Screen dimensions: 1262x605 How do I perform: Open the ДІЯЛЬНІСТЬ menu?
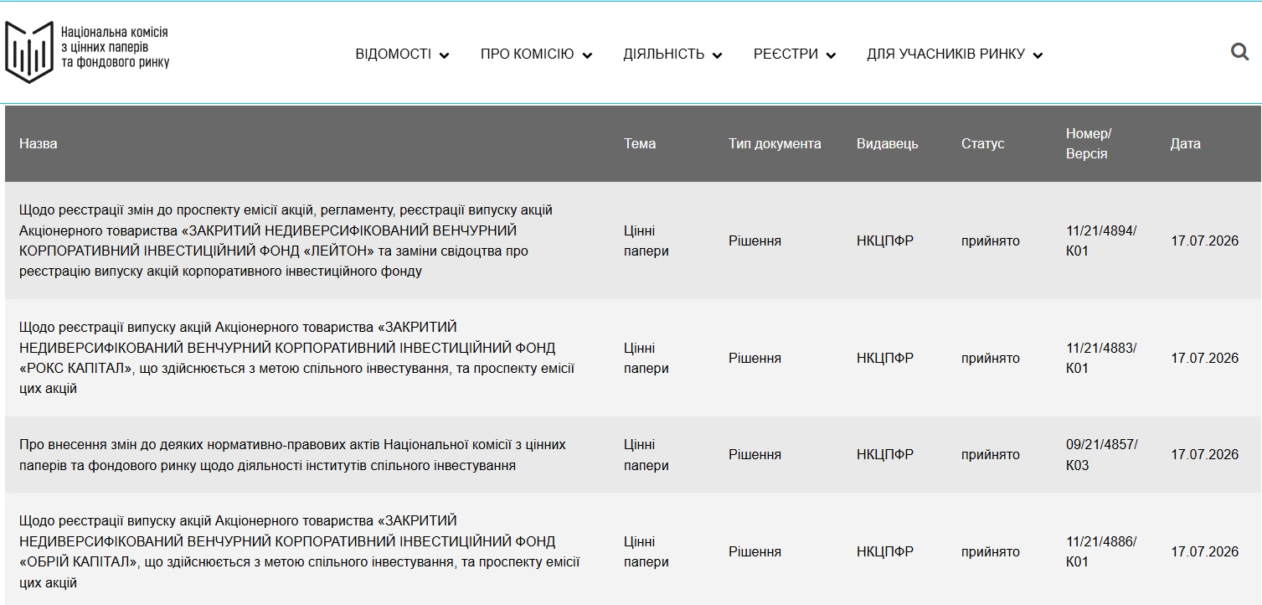[673, 54]
